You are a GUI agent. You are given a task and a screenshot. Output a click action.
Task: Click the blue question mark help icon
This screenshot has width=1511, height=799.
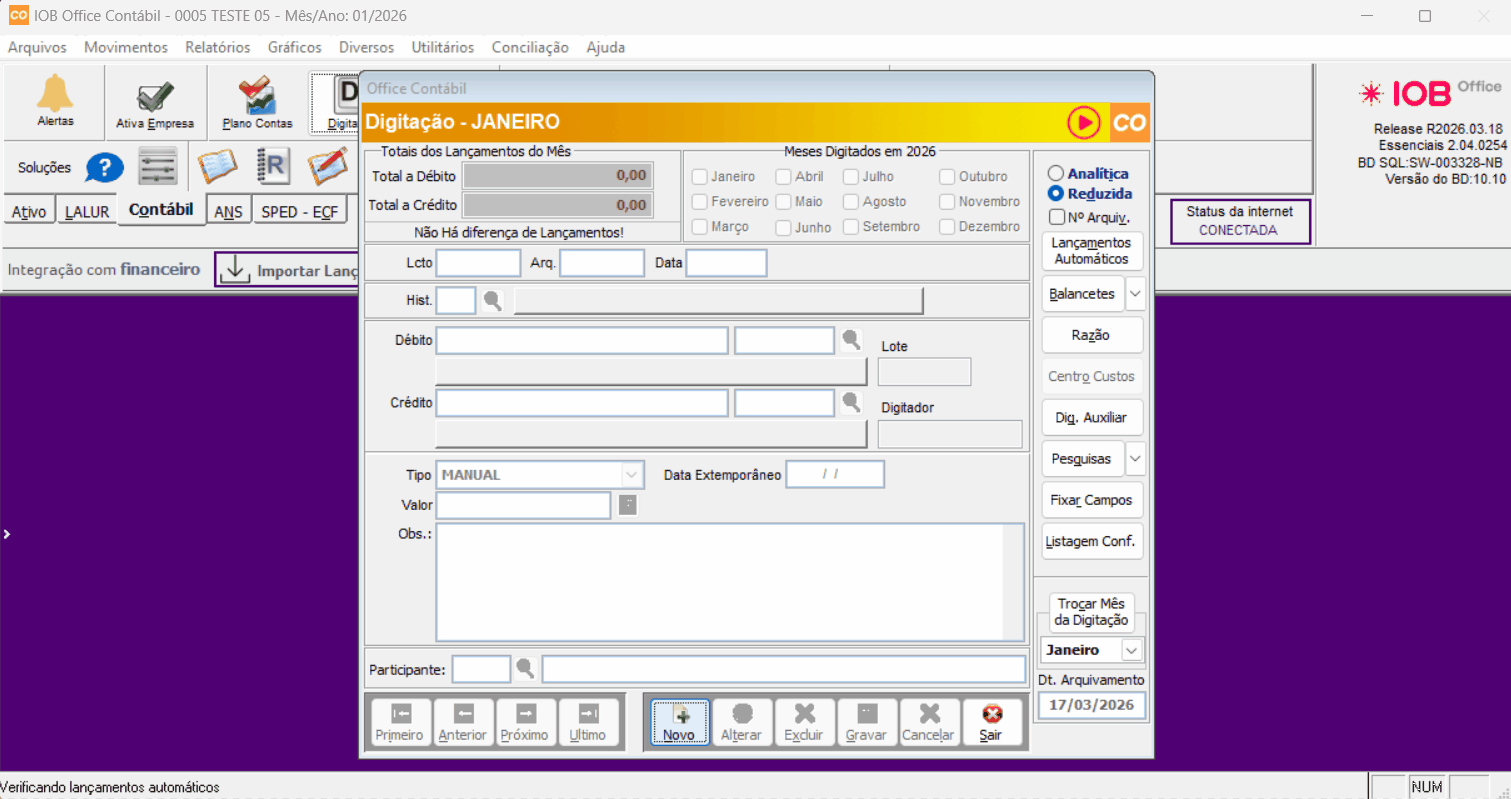[104, 167]
